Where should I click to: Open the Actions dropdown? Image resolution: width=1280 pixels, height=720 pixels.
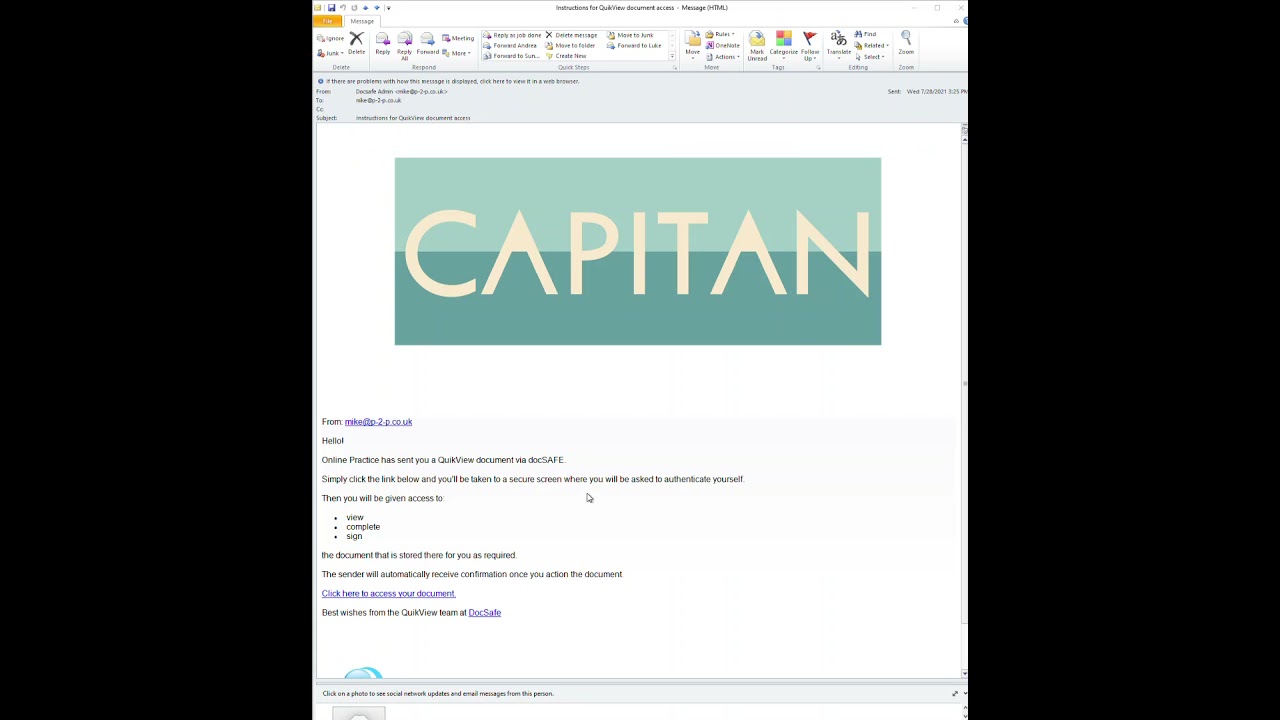pos(723,57)
